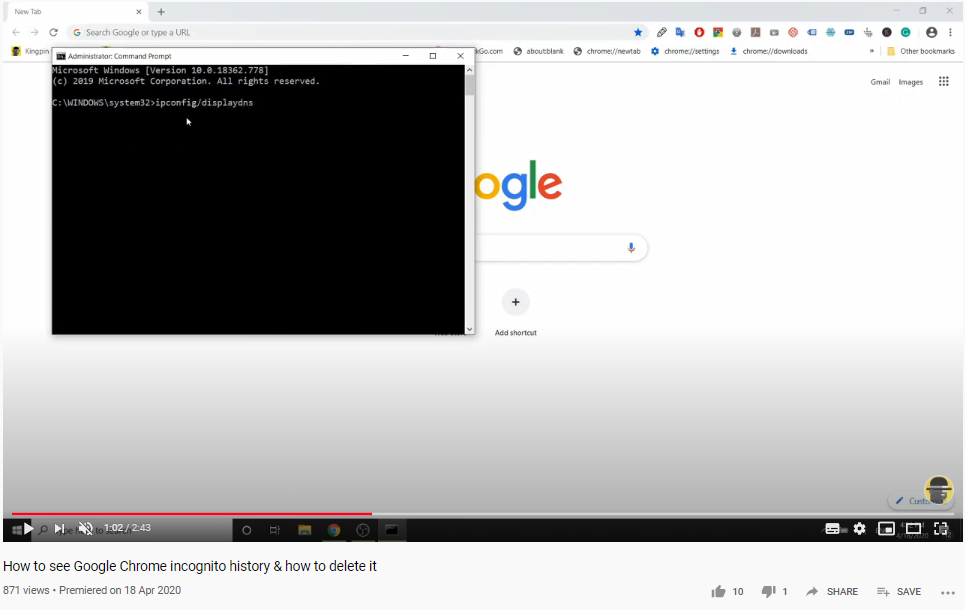965x610 pixels.
Task: Open the three-dot more actions menu
Action: pos(948,592)
